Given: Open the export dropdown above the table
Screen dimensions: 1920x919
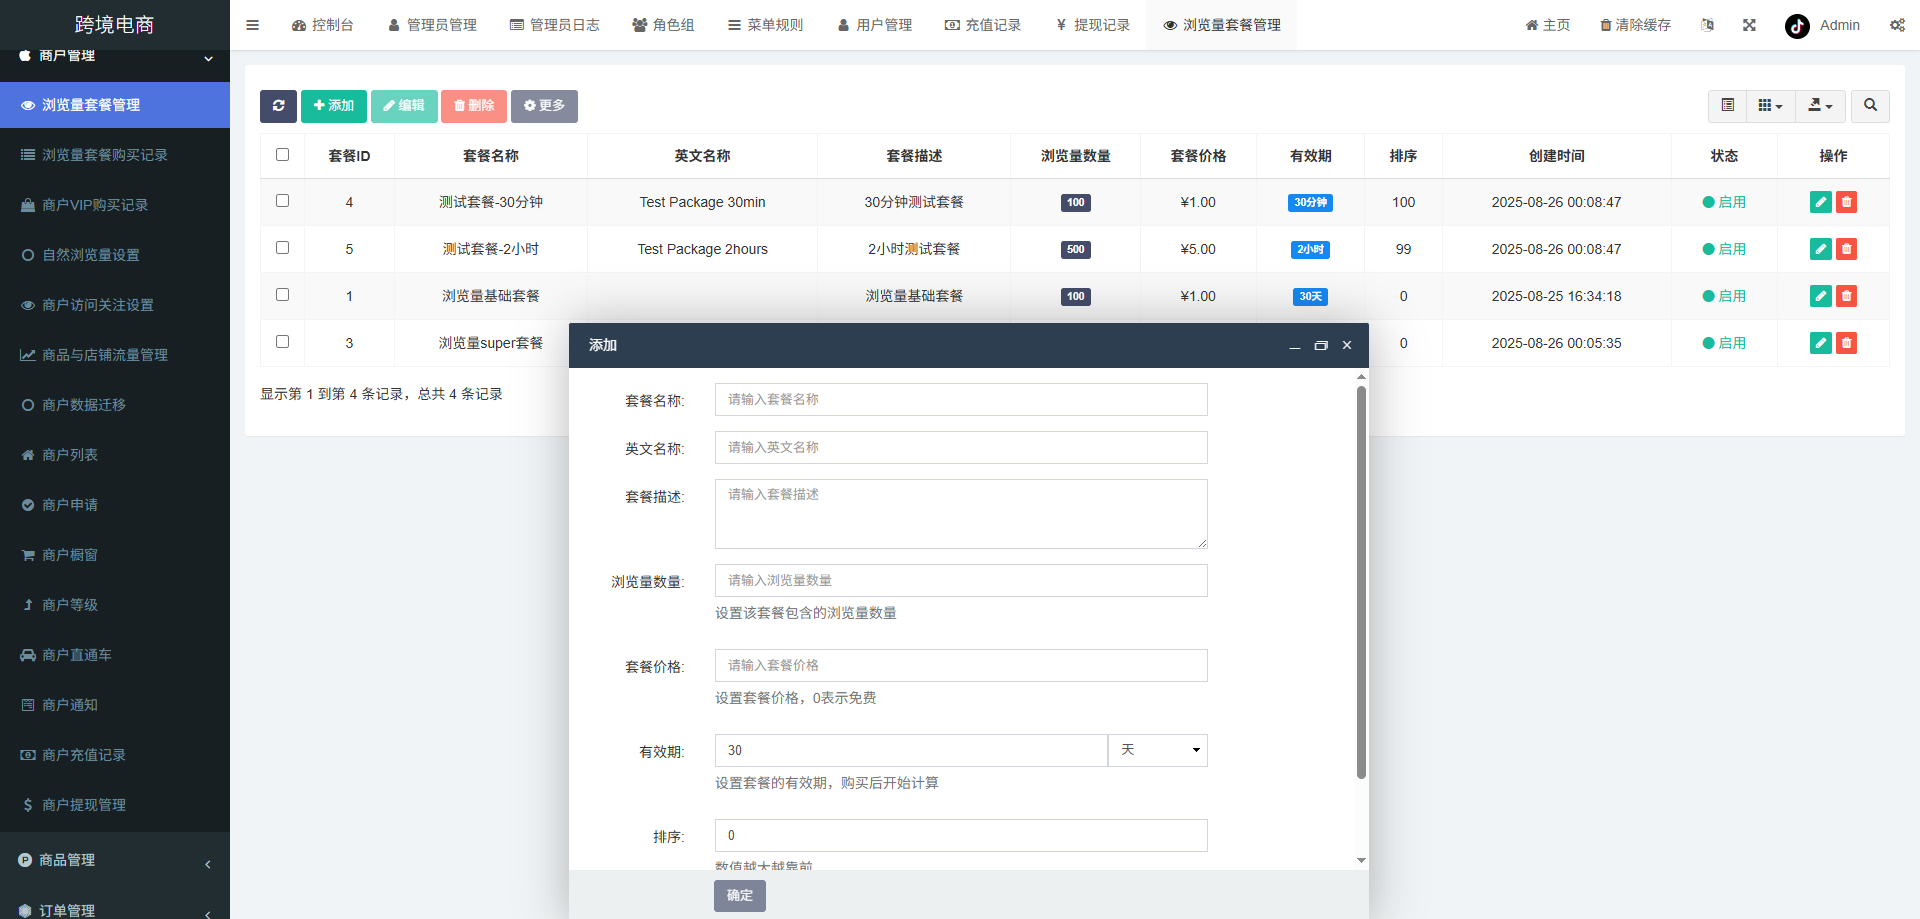Looking at the screenshot, I should 1820,105.
